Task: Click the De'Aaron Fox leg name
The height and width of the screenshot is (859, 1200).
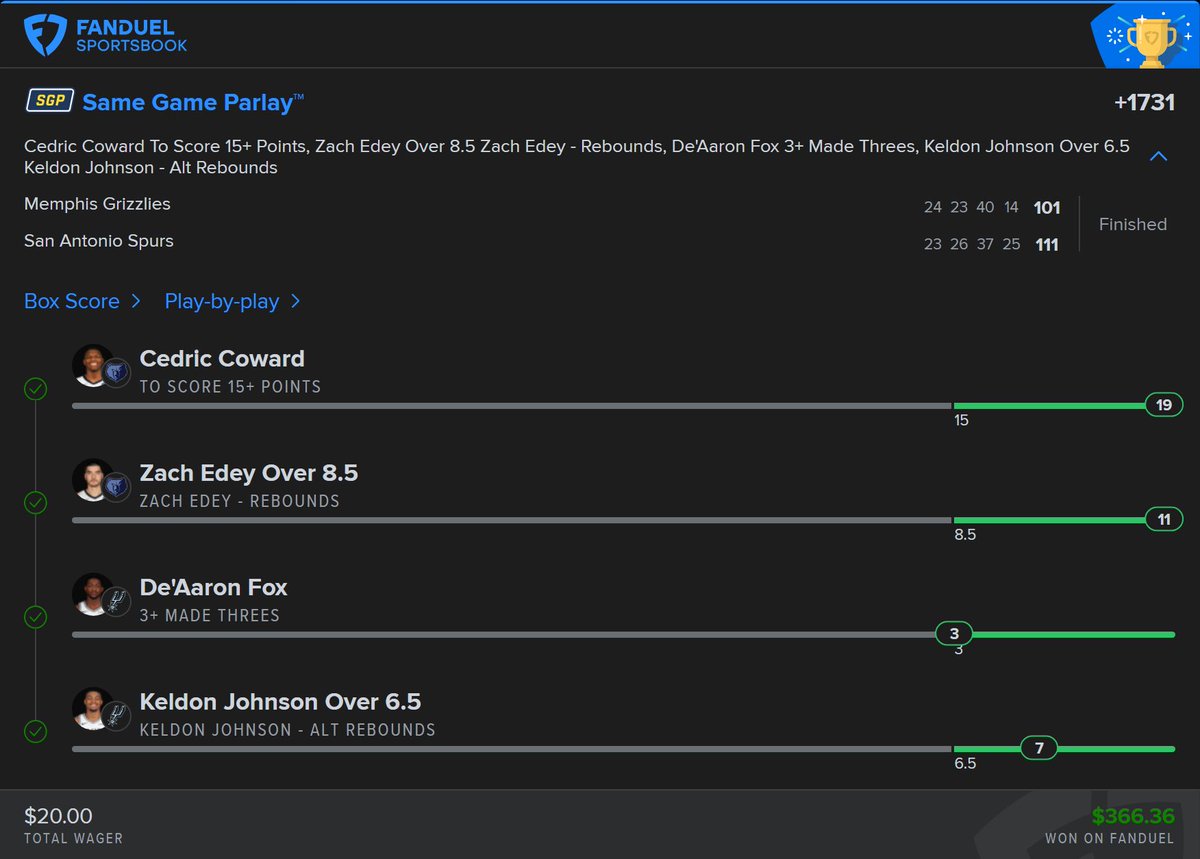Action: pos(213,587)
